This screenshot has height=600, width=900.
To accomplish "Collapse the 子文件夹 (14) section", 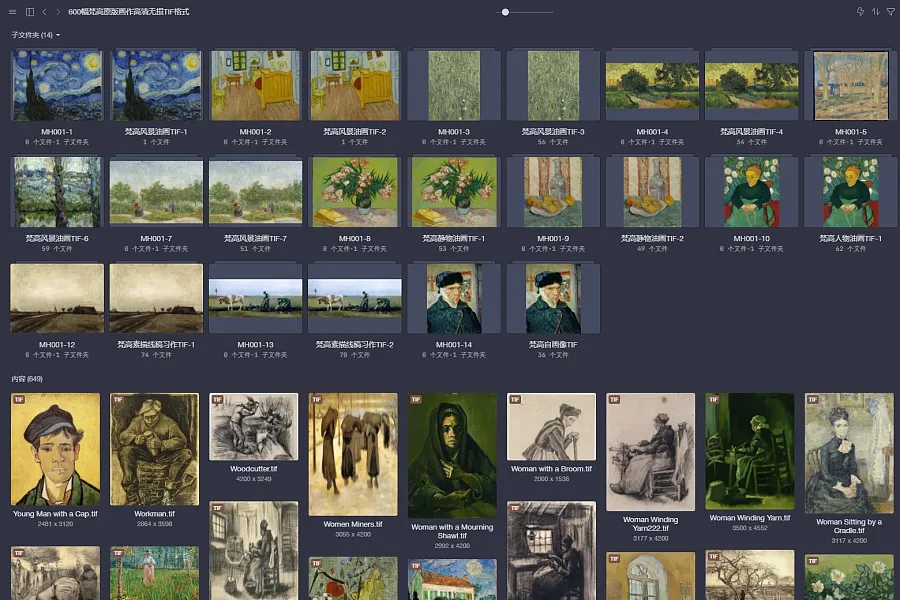I will coord(36,35).
